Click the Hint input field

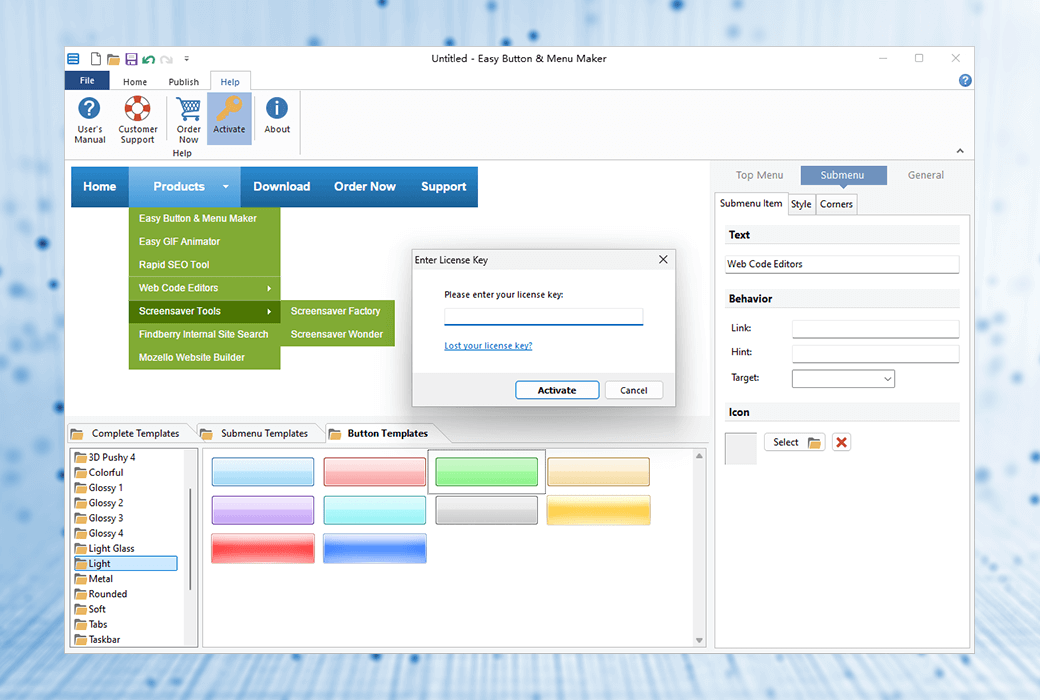coord(876,354)
